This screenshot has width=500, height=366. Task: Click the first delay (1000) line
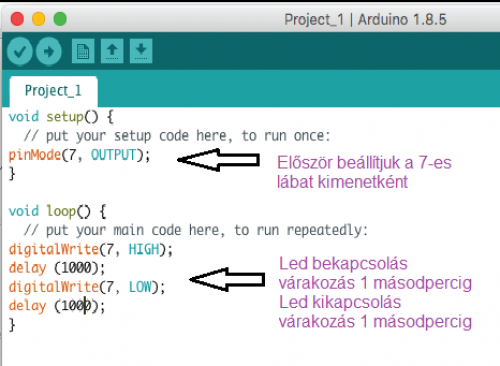pos(57,268)
